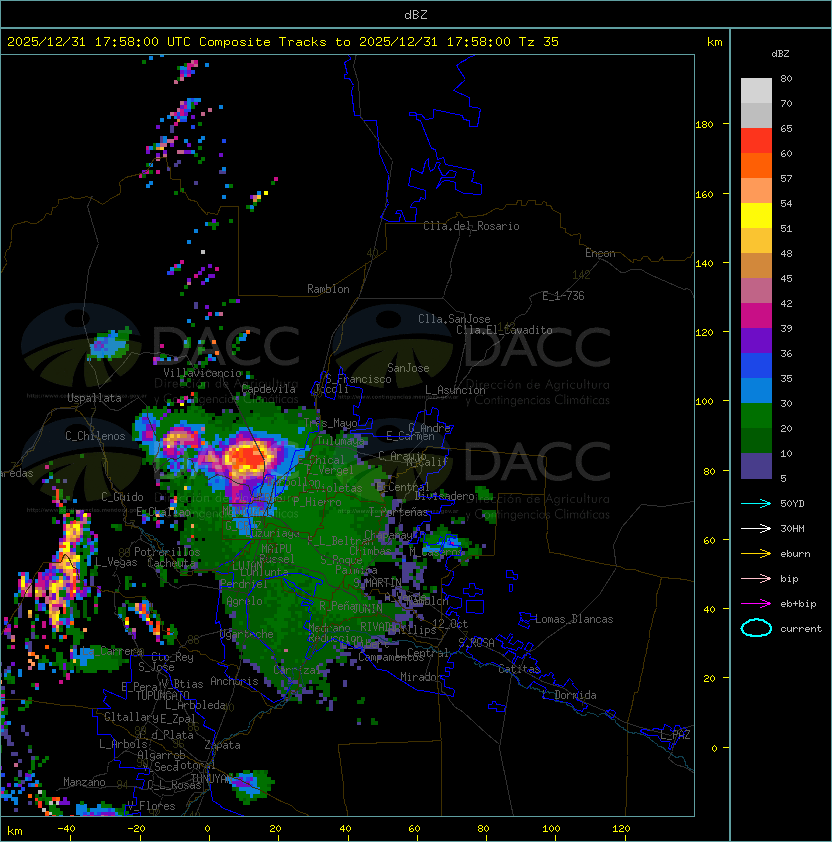The width and height of the screenshot is (832, 842).
Task: Click the 'Tz 35' value in header
Action: click(539, 42)
